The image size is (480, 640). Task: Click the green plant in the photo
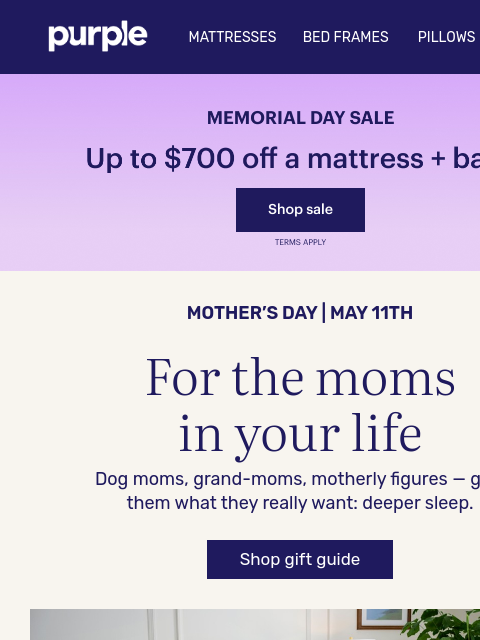coord(442,626)
